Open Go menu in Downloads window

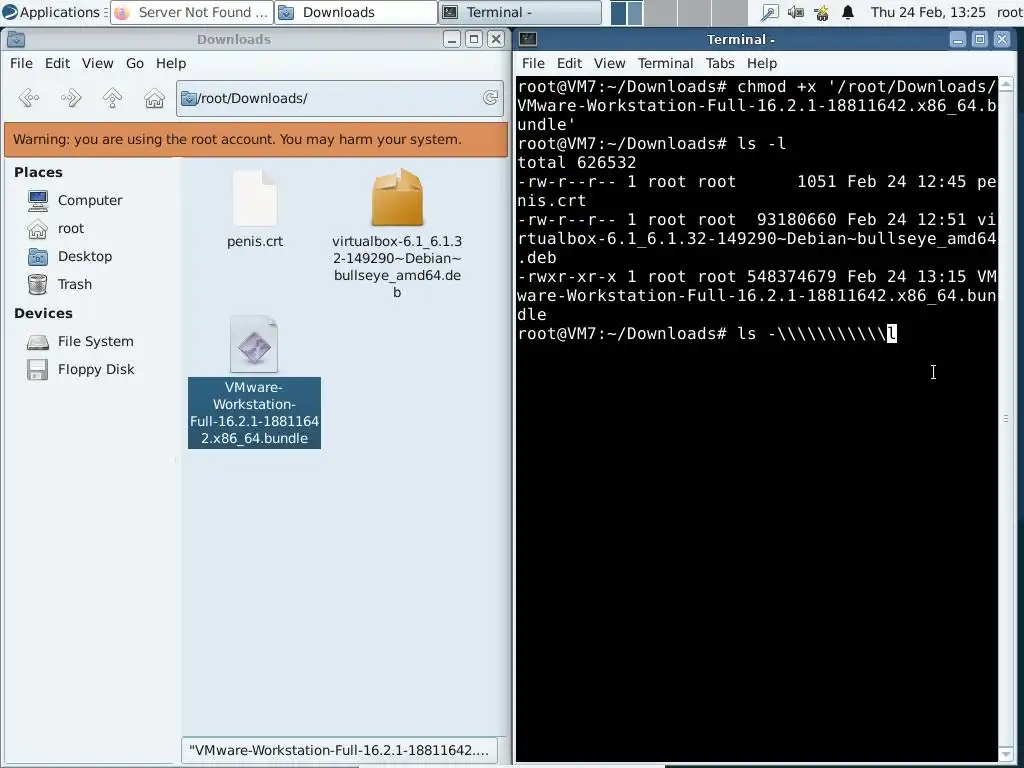[135, 63]
